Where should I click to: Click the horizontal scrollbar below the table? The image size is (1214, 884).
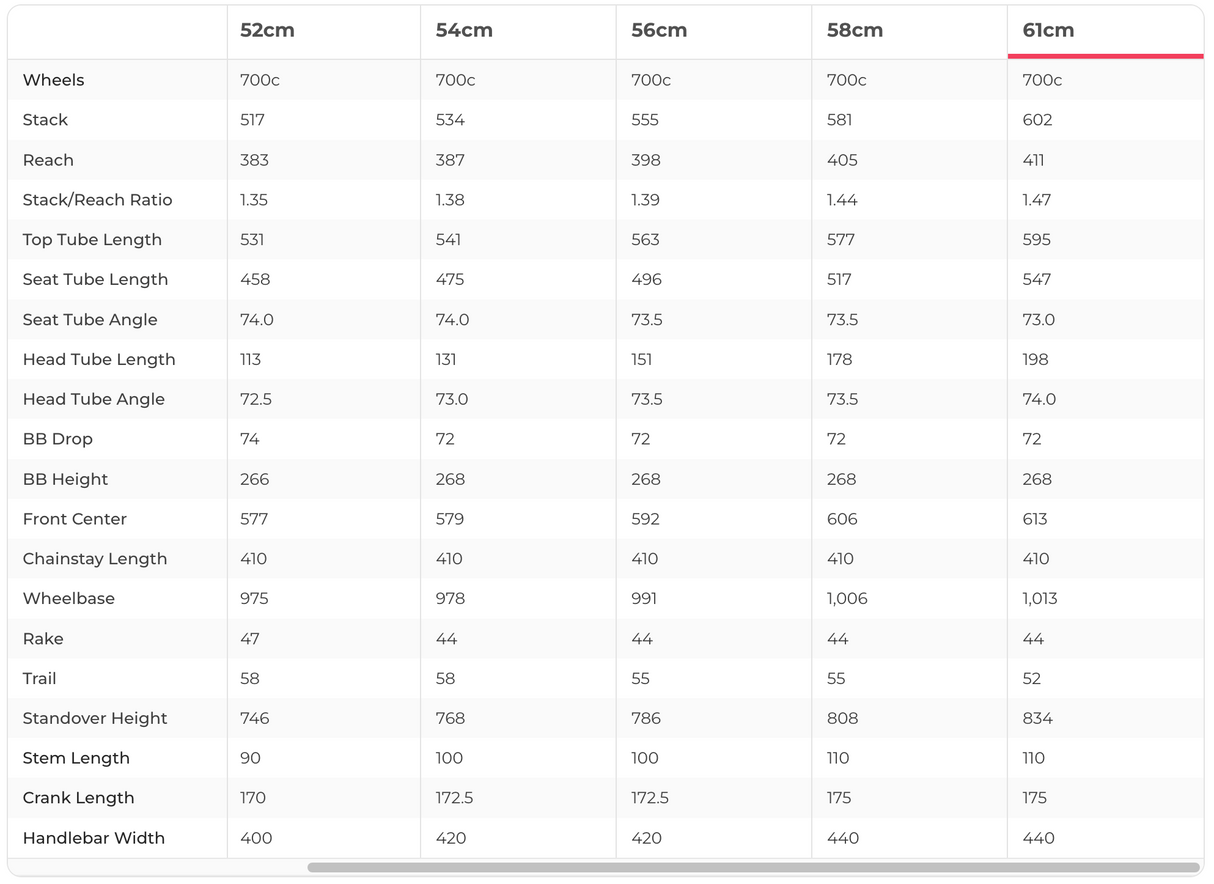point(753,867)
